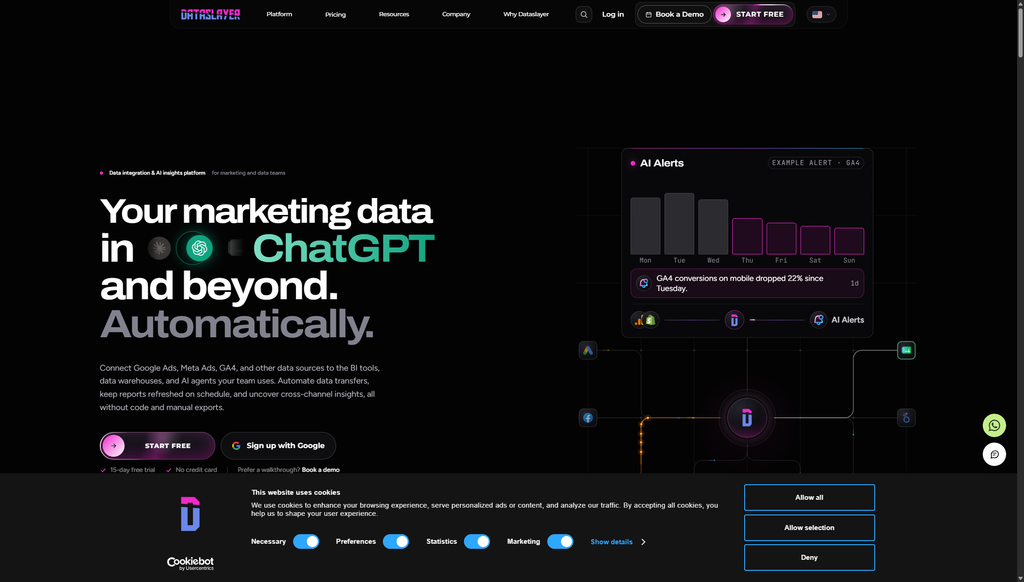This screenshot has height=582, width=1024.
Task: Click the EXAMPLE ALERT · GA4 tag
Action: tap(816, 163)
